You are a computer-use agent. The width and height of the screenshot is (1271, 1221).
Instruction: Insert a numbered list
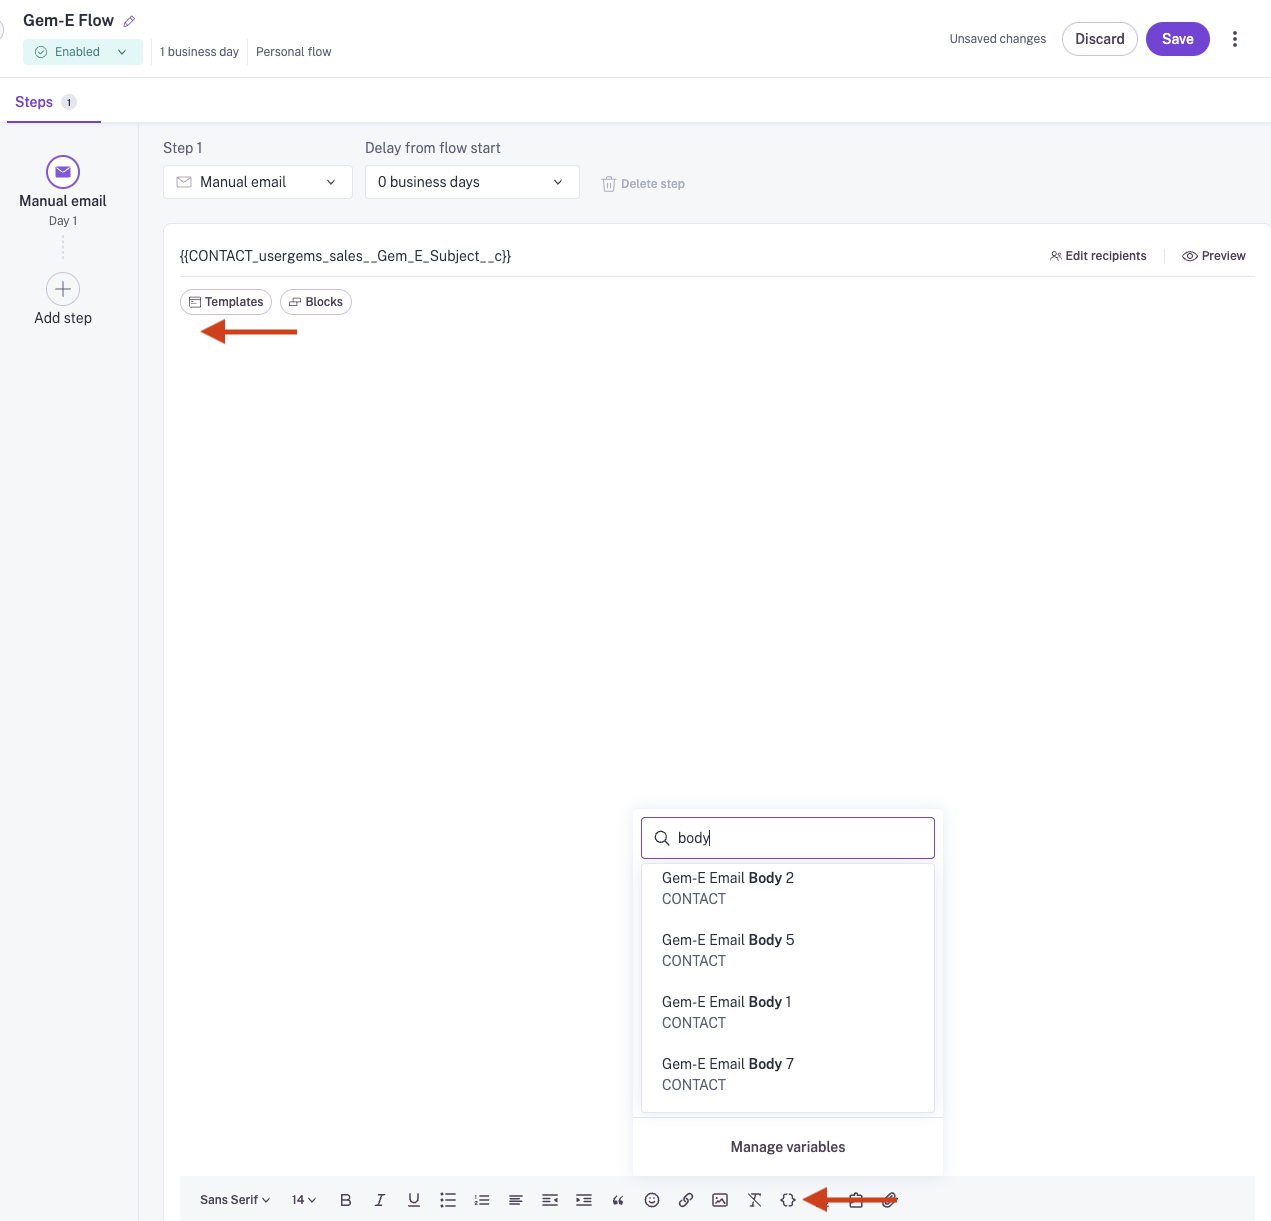482,1200
